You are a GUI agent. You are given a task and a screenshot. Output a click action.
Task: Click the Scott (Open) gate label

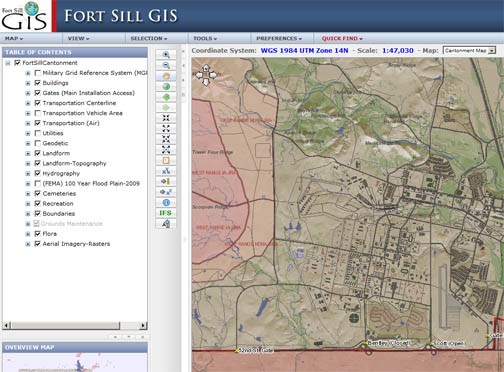449,343
